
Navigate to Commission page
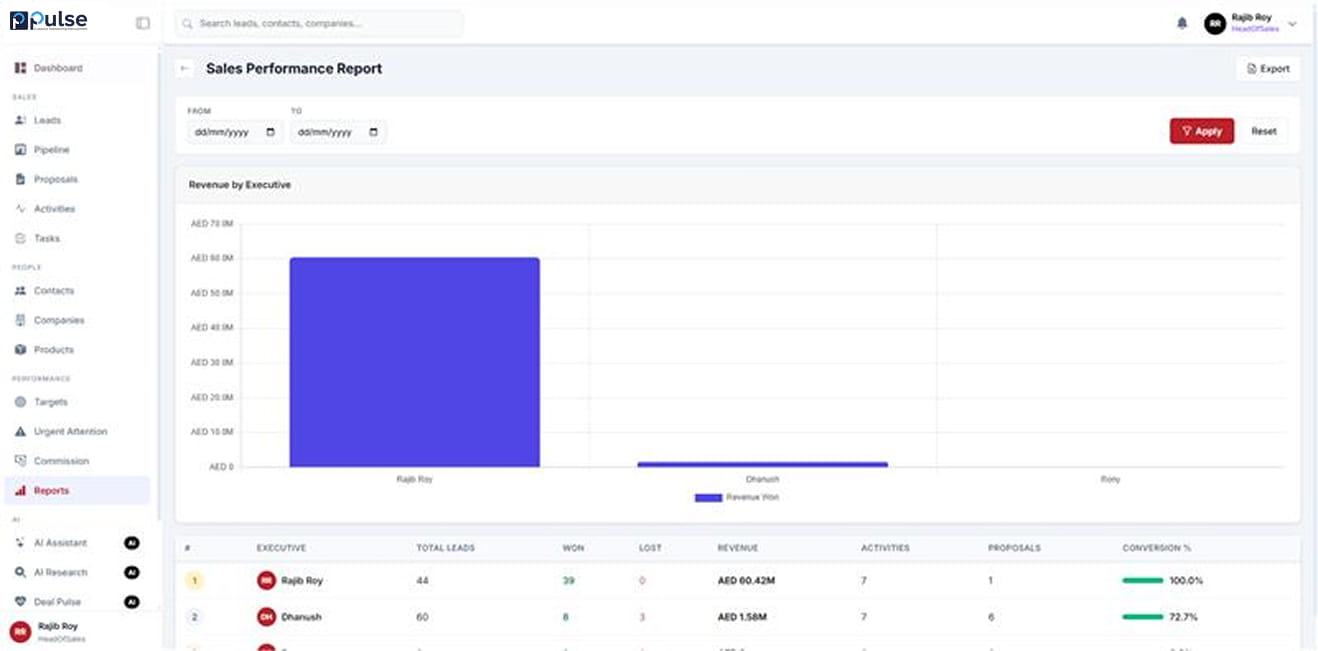coord(61,461)
